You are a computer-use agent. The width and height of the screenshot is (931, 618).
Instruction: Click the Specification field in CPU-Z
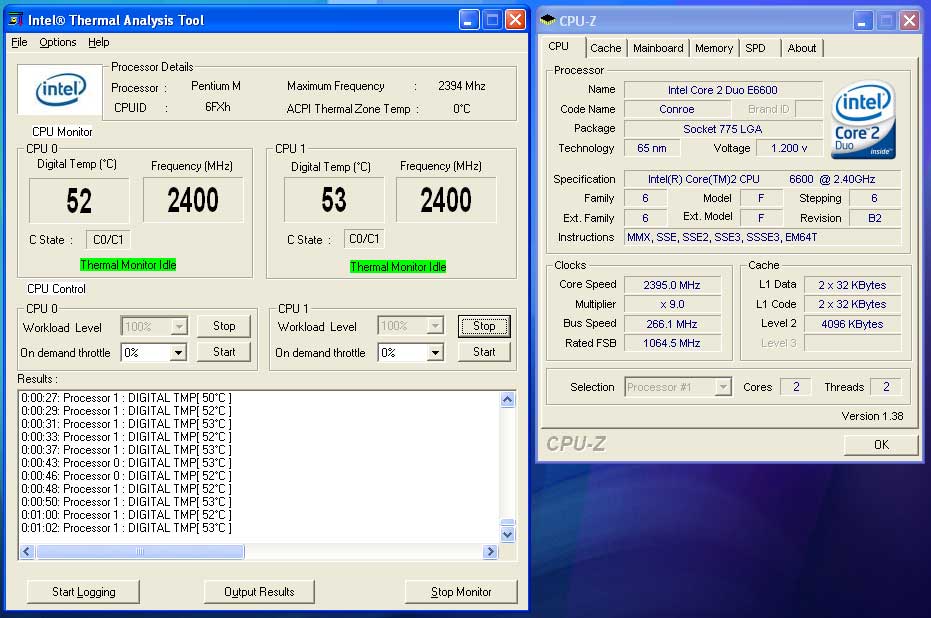point(762,179)
